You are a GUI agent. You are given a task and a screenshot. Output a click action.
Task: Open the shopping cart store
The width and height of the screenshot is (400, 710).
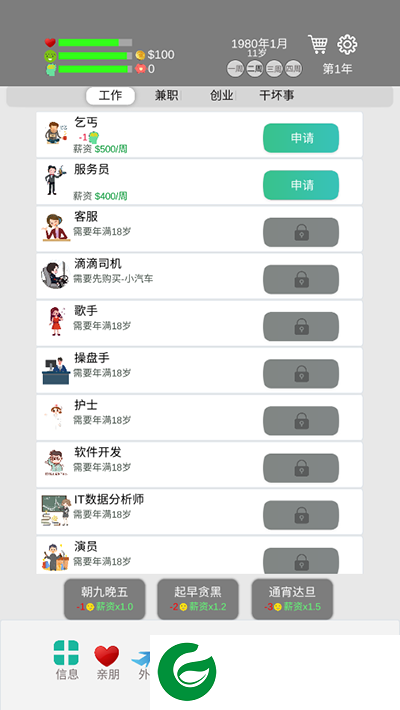pyautogui.click(x=318, y=44)
